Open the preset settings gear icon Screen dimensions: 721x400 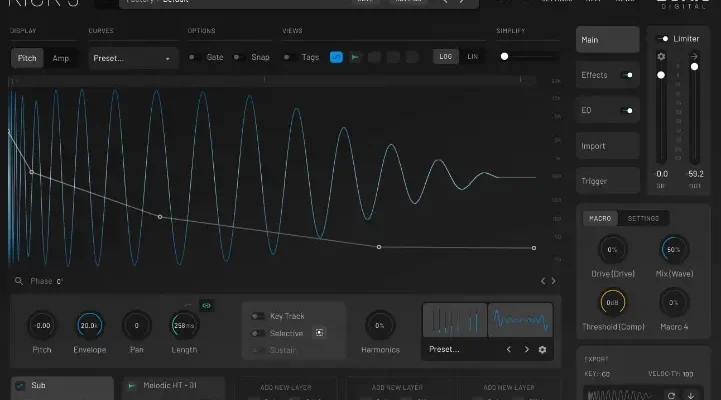coord(543,350)
